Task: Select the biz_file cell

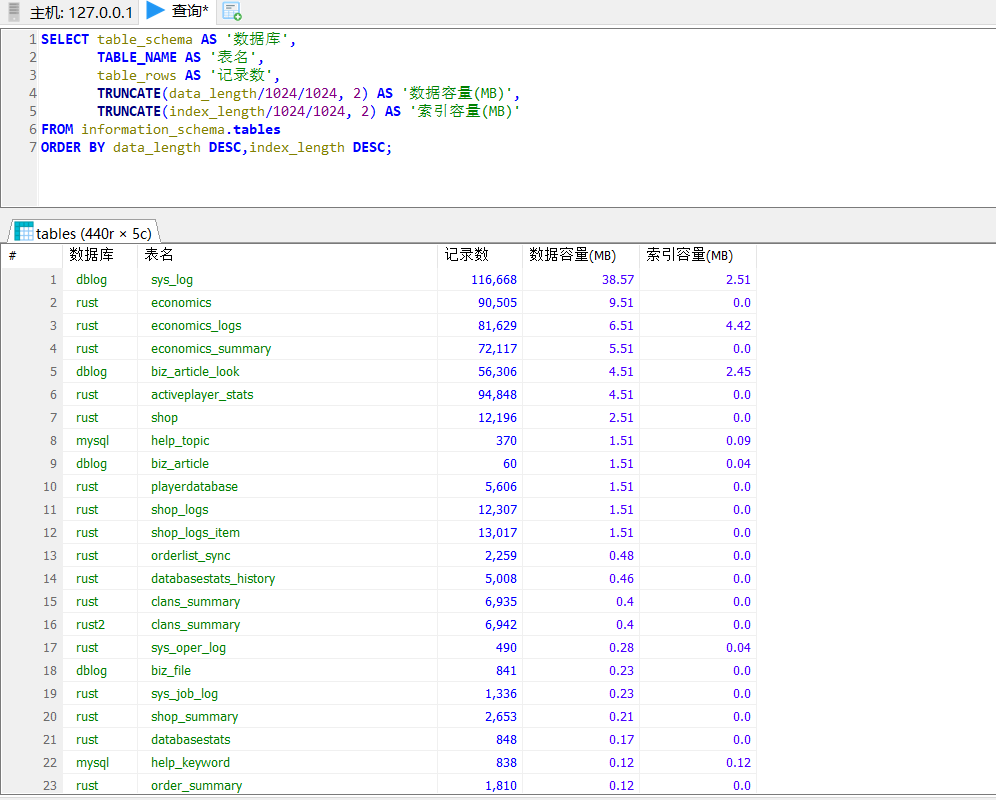Action: coord(287,670)
